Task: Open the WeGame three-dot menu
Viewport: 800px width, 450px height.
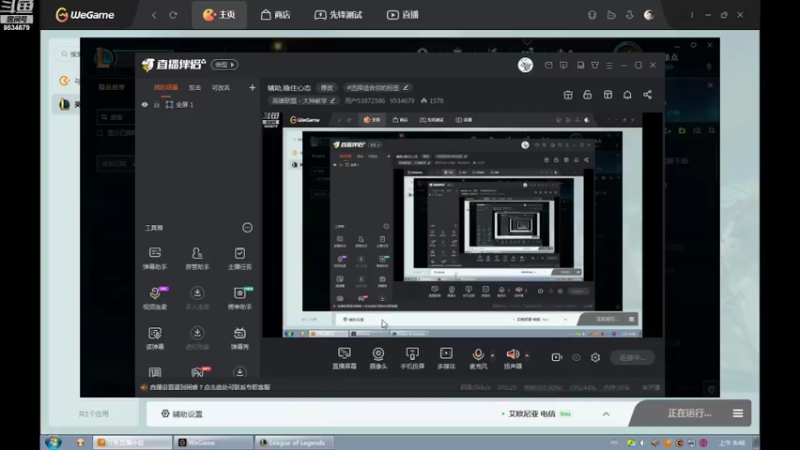Action: [x=692, y=15]
